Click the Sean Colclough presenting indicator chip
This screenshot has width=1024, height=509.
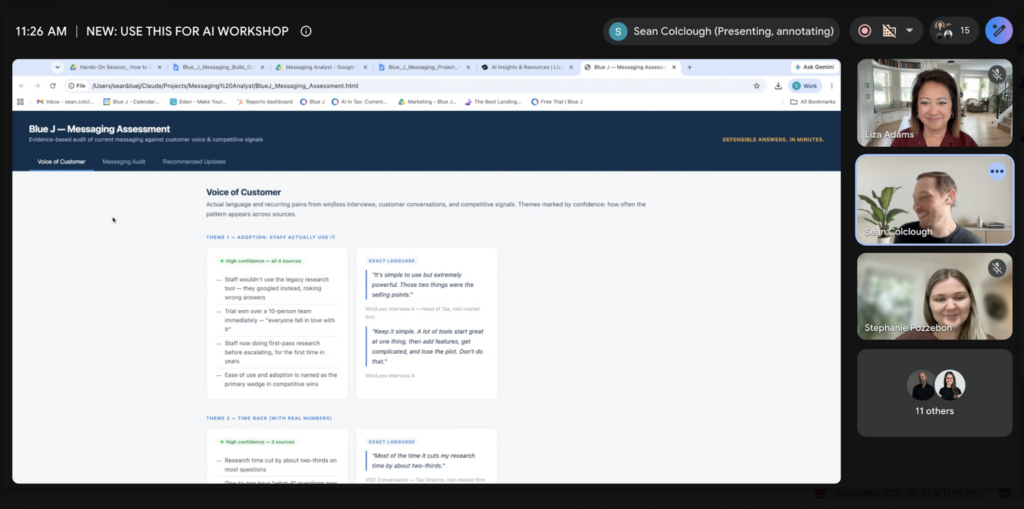coord(722,31)
